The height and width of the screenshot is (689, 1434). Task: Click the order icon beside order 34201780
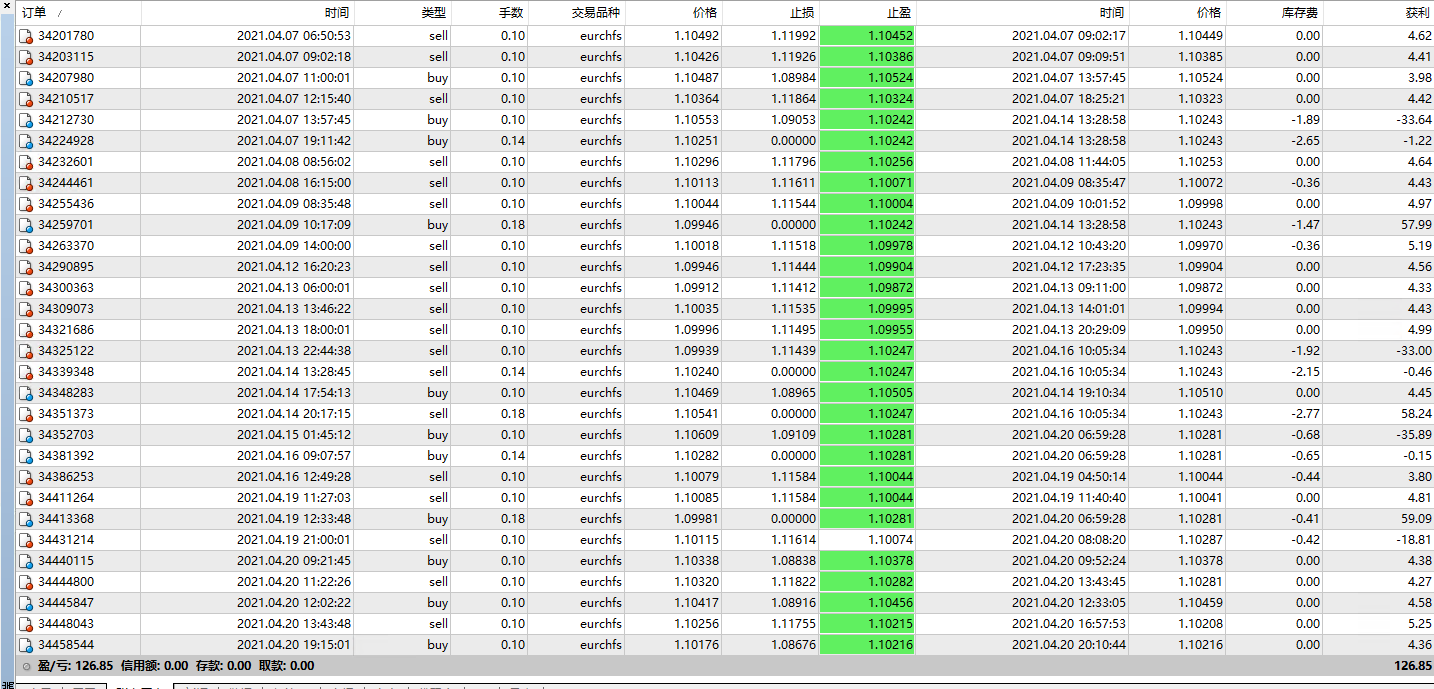[26, 36]
